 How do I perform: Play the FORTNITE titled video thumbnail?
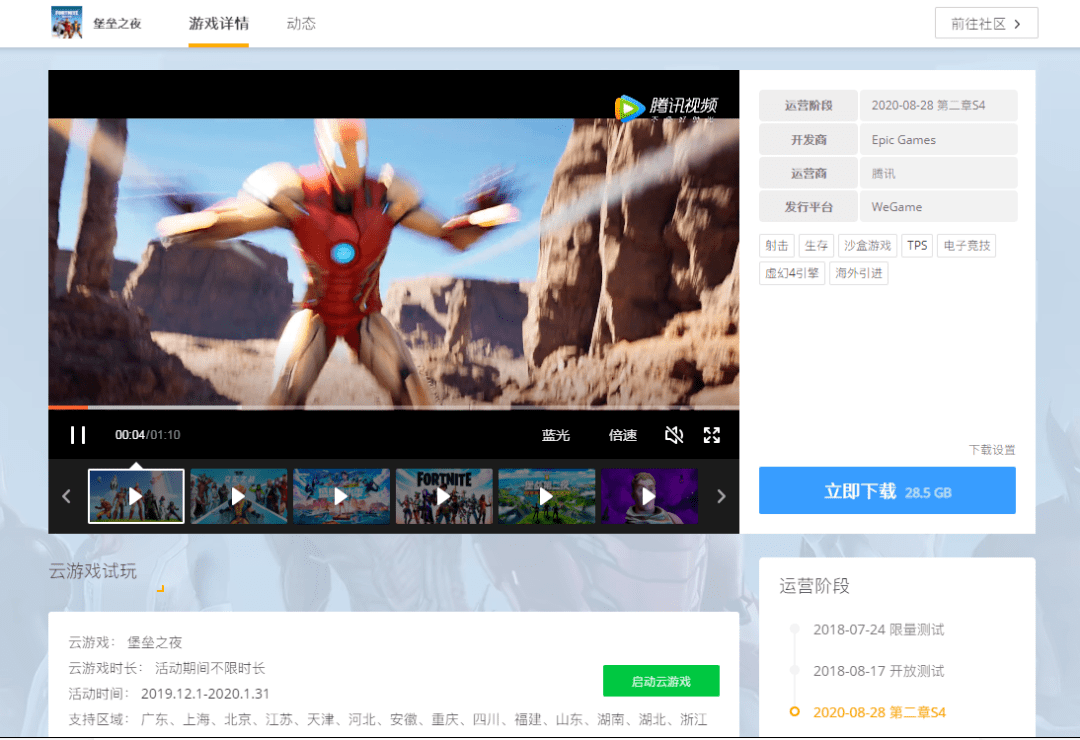(x=444, y=496)
